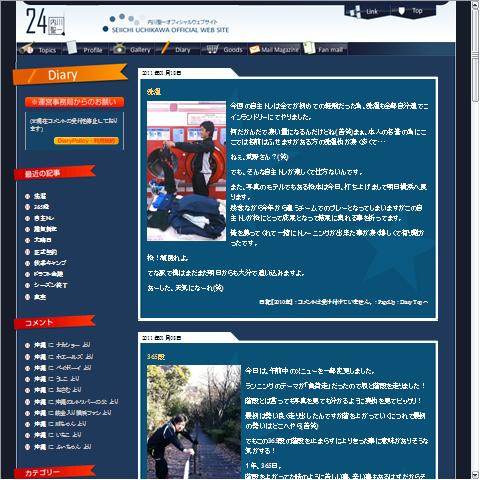Click the orange Diary page banner

(70, 74)
